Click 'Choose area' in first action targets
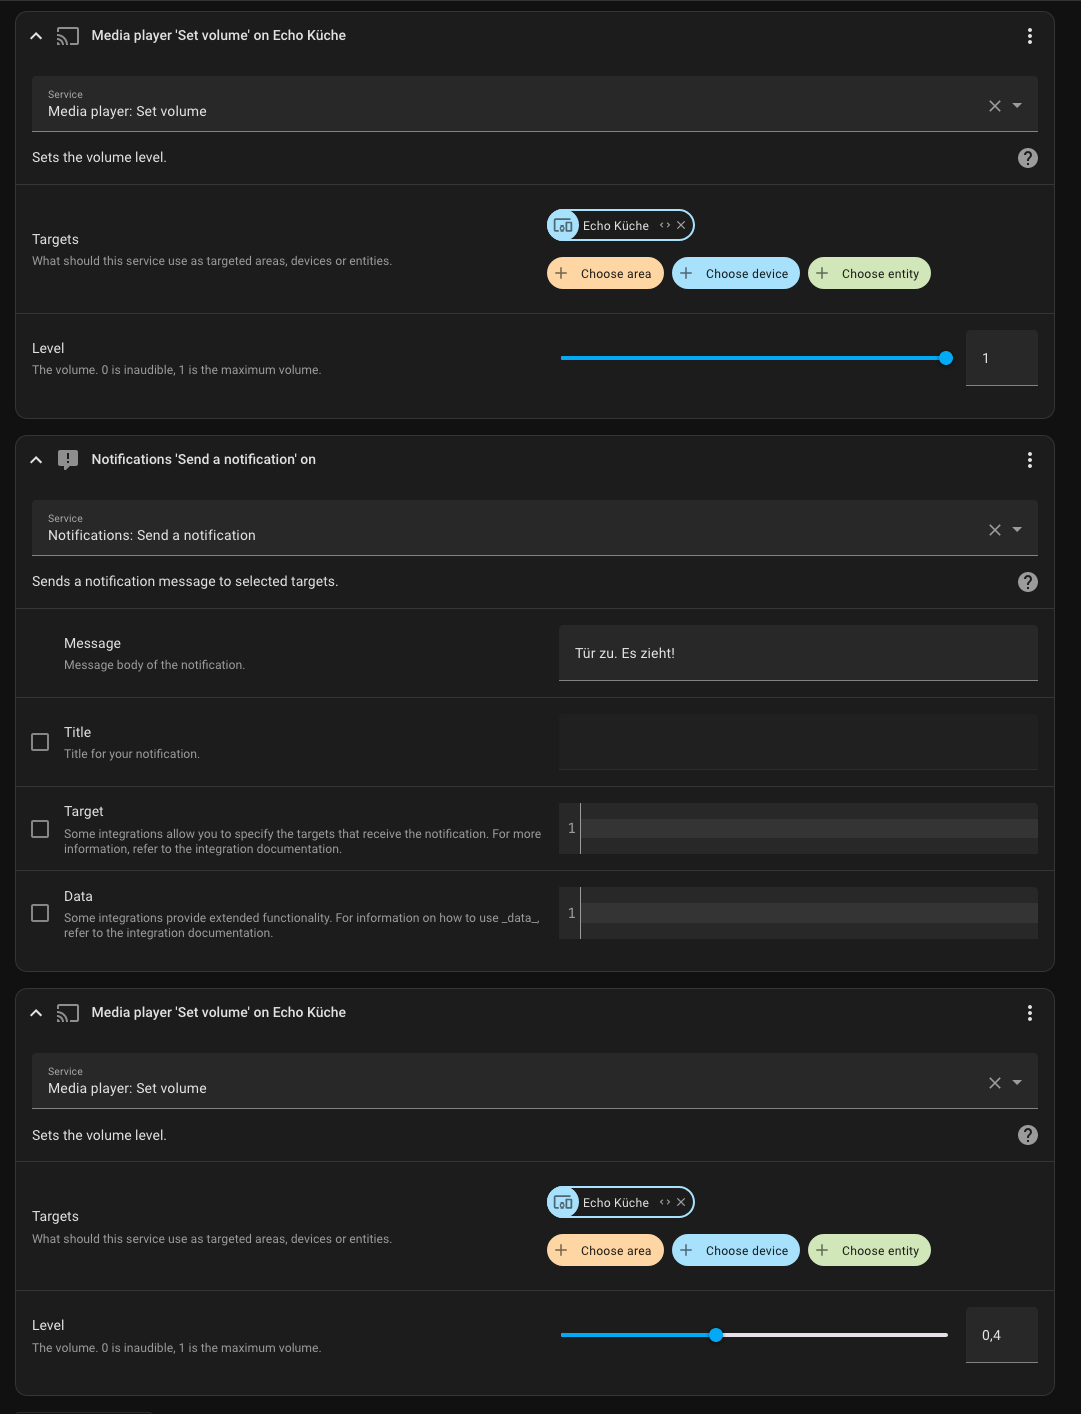The height and width of the screenshot is (1414, 1081). [x=605, y=274]
